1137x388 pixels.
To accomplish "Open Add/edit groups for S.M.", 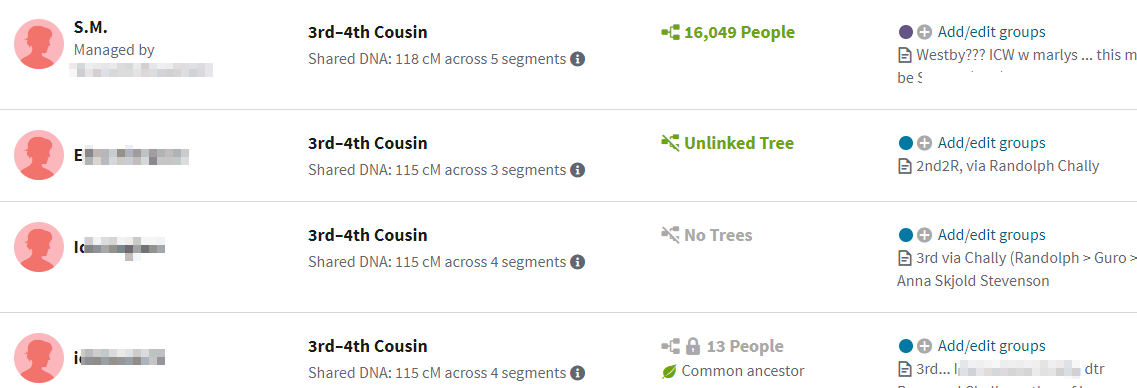I will (x=991, y=32).
